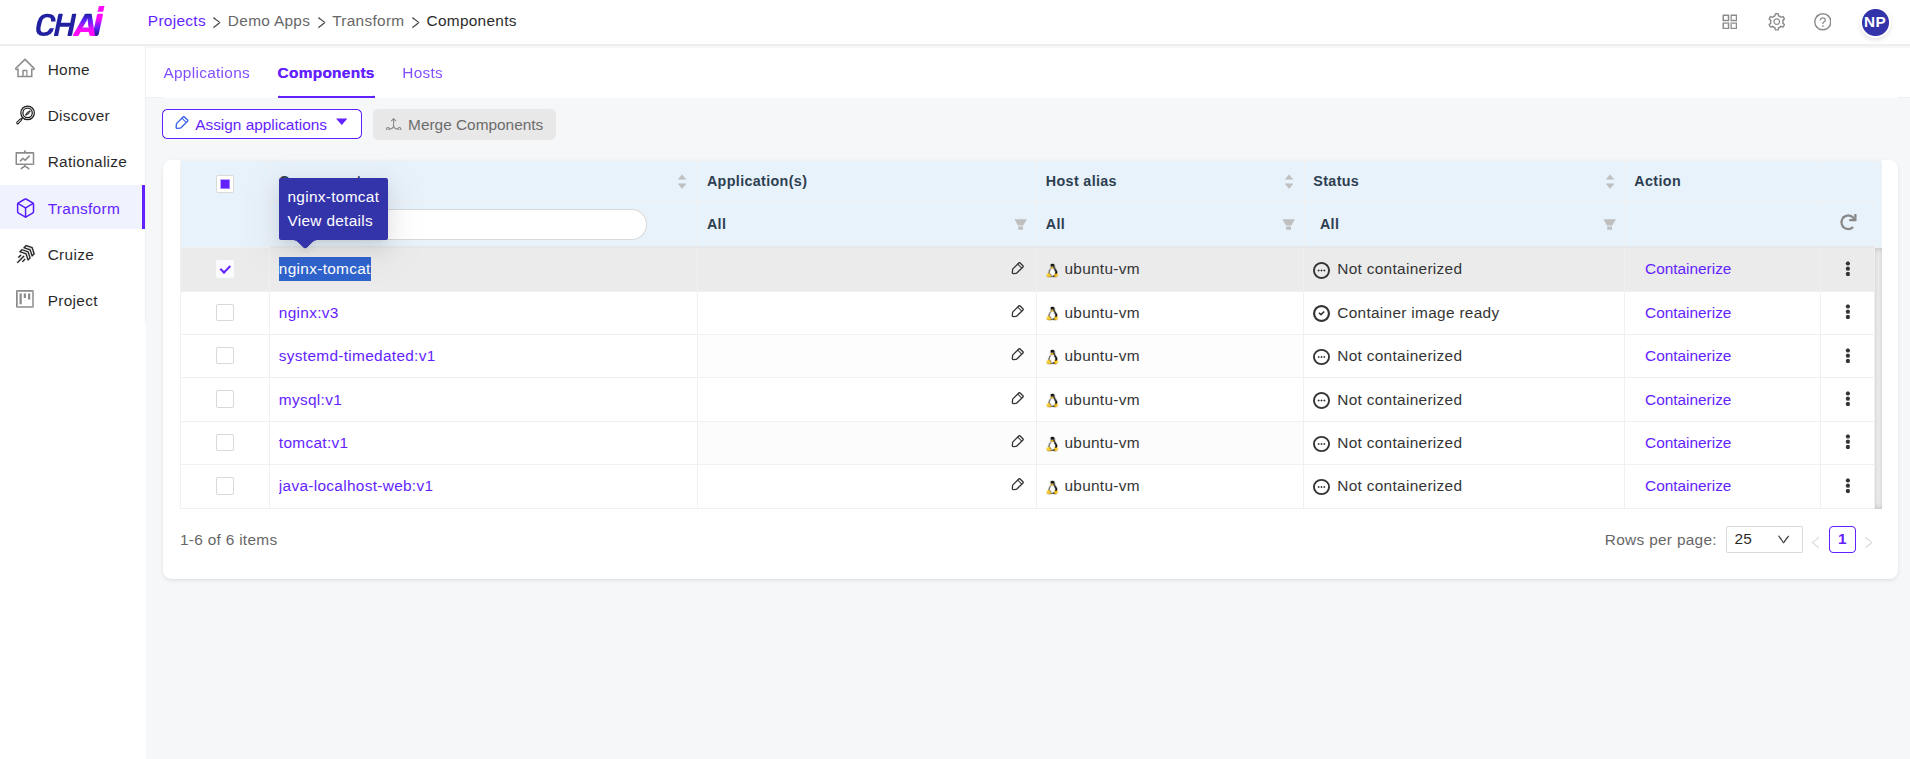Viewport: 1910px width, 759px height.
Task: Open the help question mark icon
Action: tap(1823, 22)
